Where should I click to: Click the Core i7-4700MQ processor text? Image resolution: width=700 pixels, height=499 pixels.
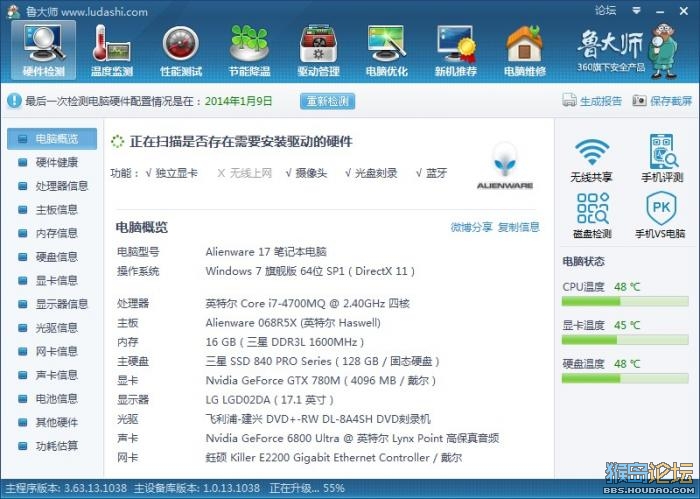(308, 304)
